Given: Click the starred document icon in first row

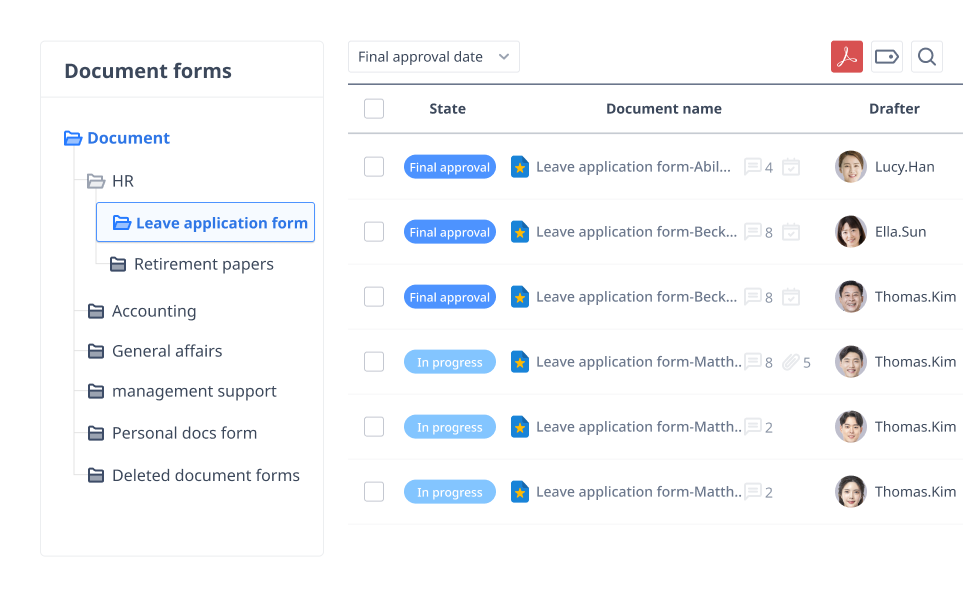Looking at the screenshot, I should [519, 167].
